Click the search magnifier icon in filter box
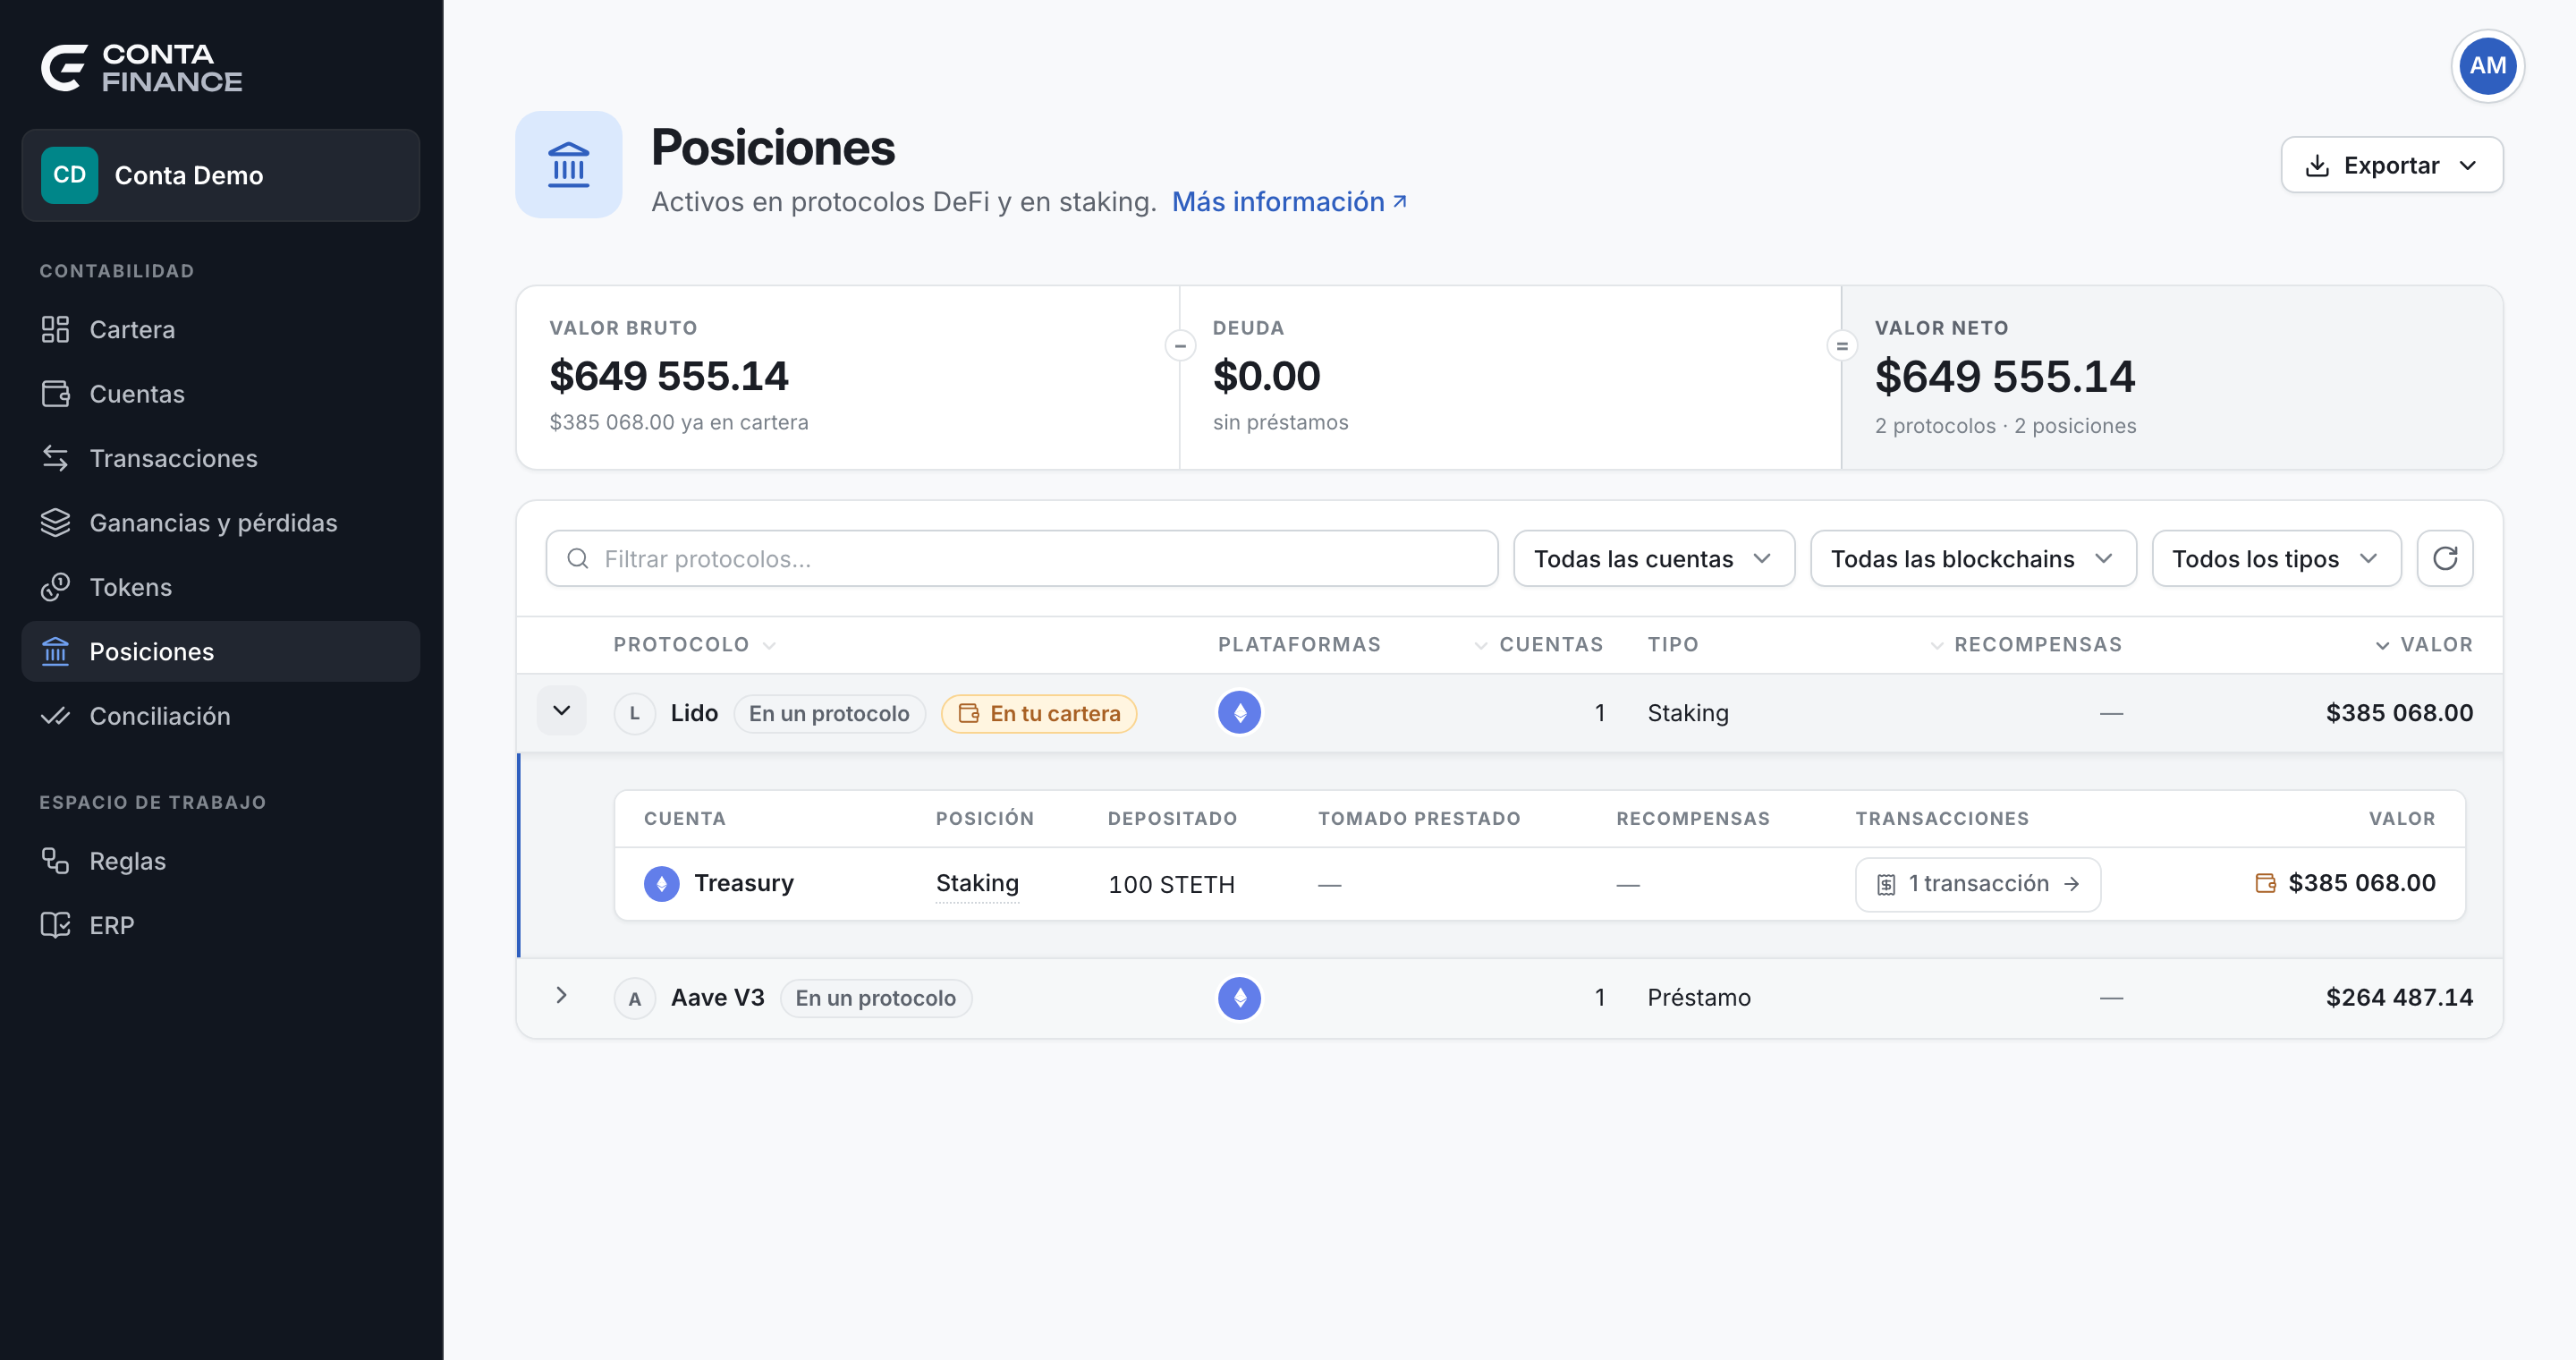 578,559
